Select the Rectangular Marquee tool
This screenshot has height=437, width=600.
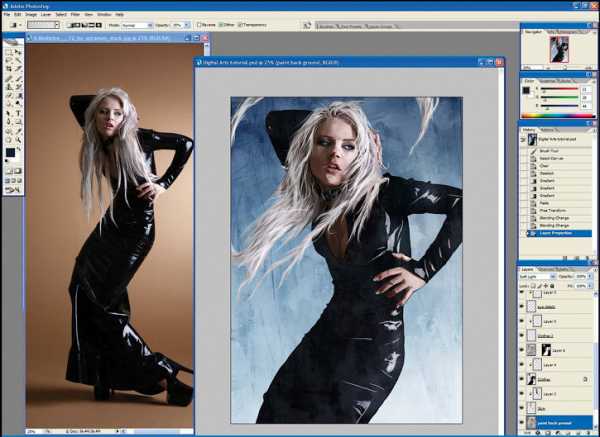click(x=9, y=52)
